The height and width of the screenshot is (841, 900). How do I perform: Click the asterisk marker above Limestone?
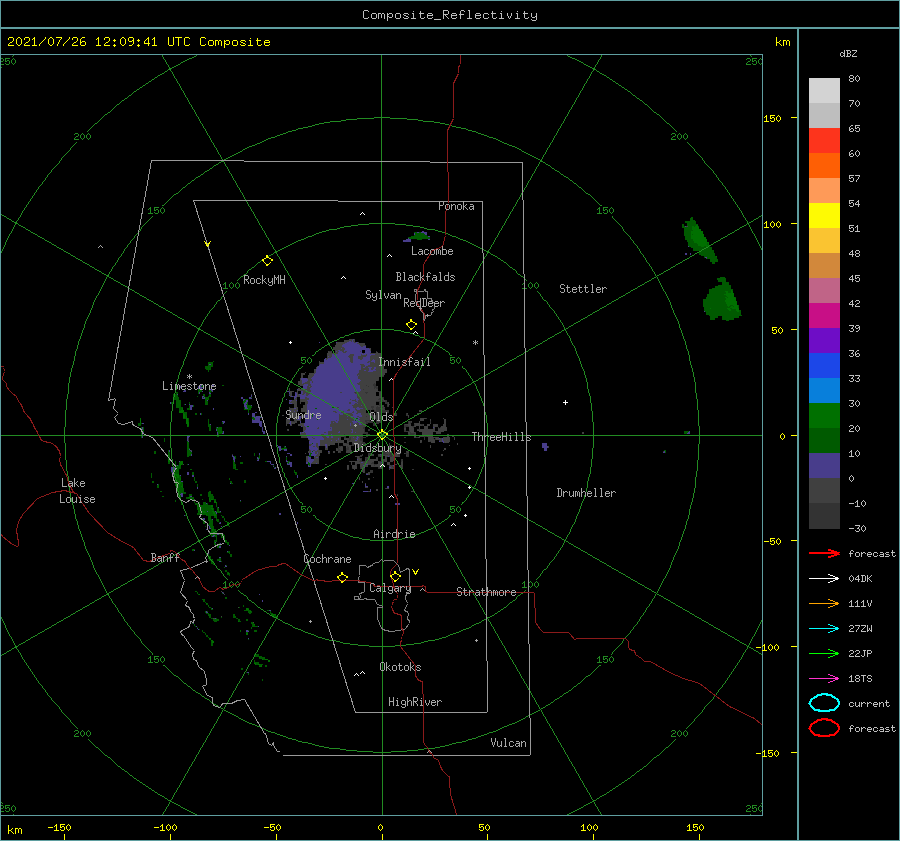click(x=189, y=377)
